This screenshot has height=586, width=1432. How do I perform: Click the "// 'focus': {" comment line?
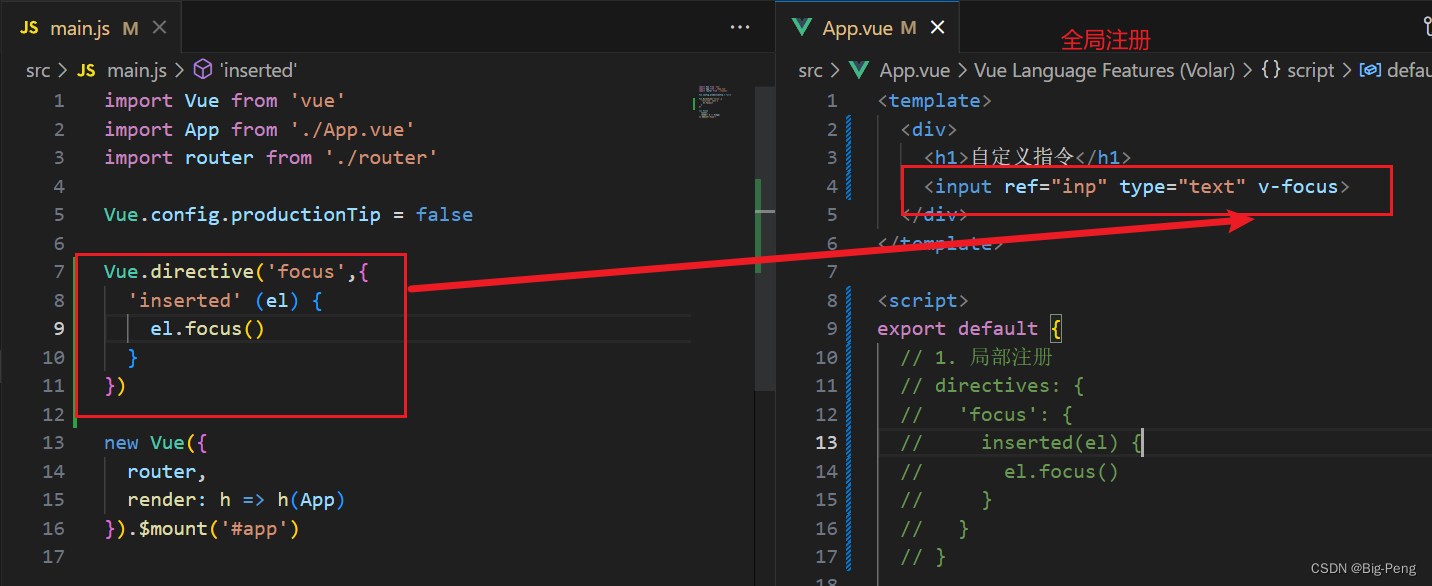click(x=986, y=414)
